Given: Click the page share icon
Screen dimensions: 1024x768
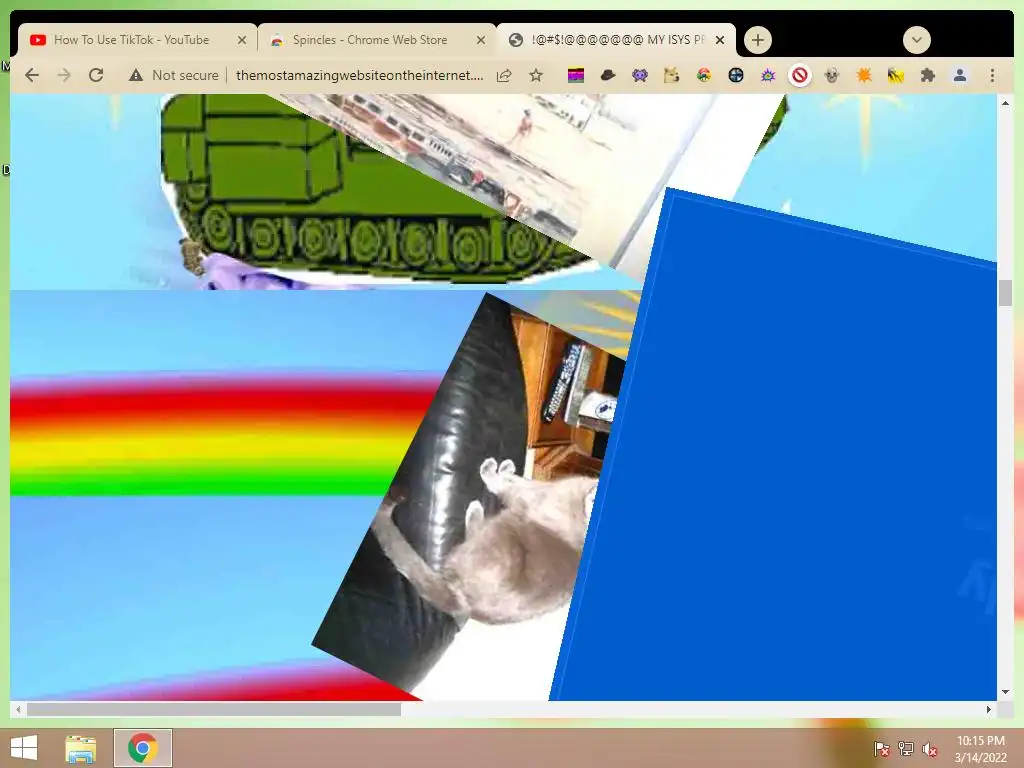Looking at the screenshot, I should [x=504, y=75].
